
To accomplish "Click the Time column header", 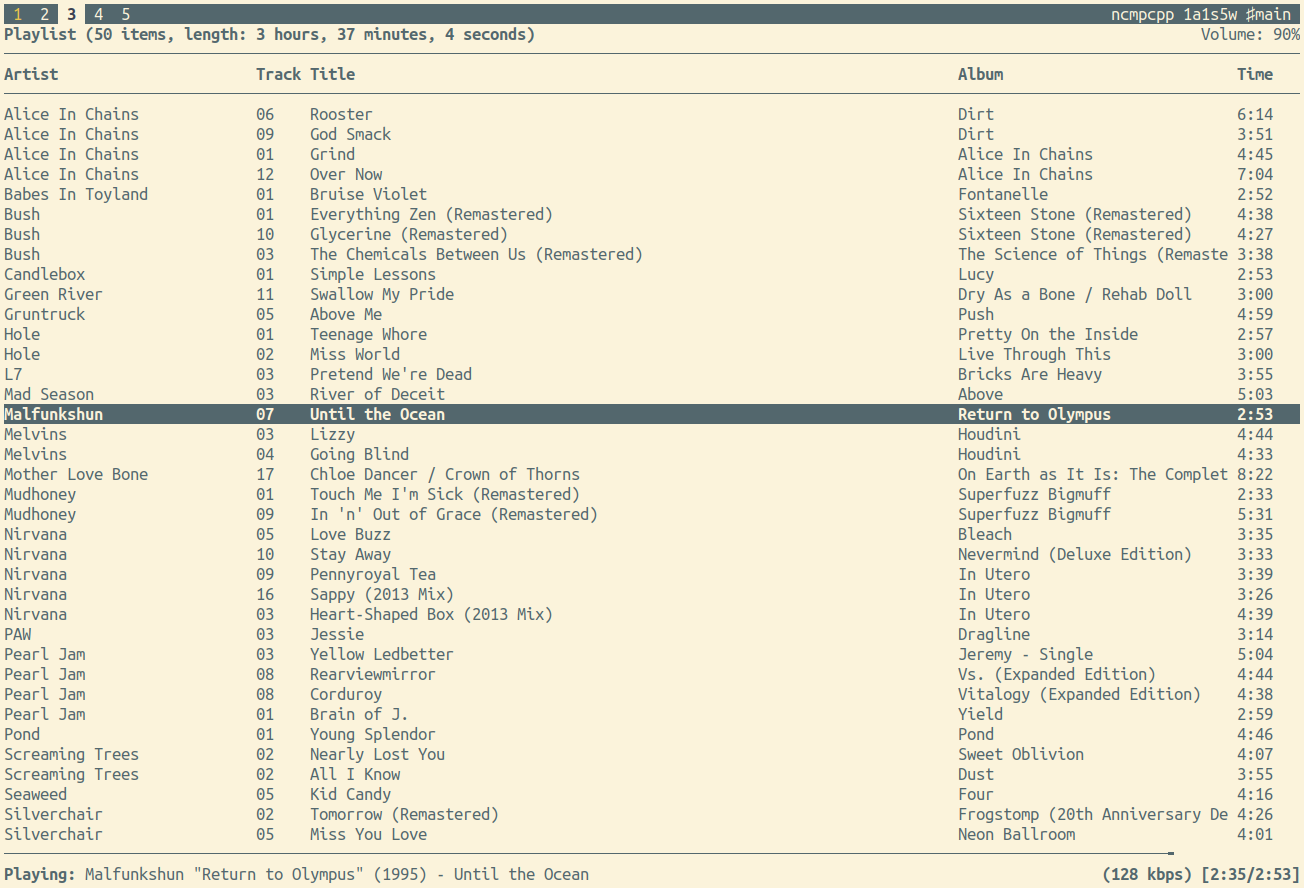I will 1254,74.
